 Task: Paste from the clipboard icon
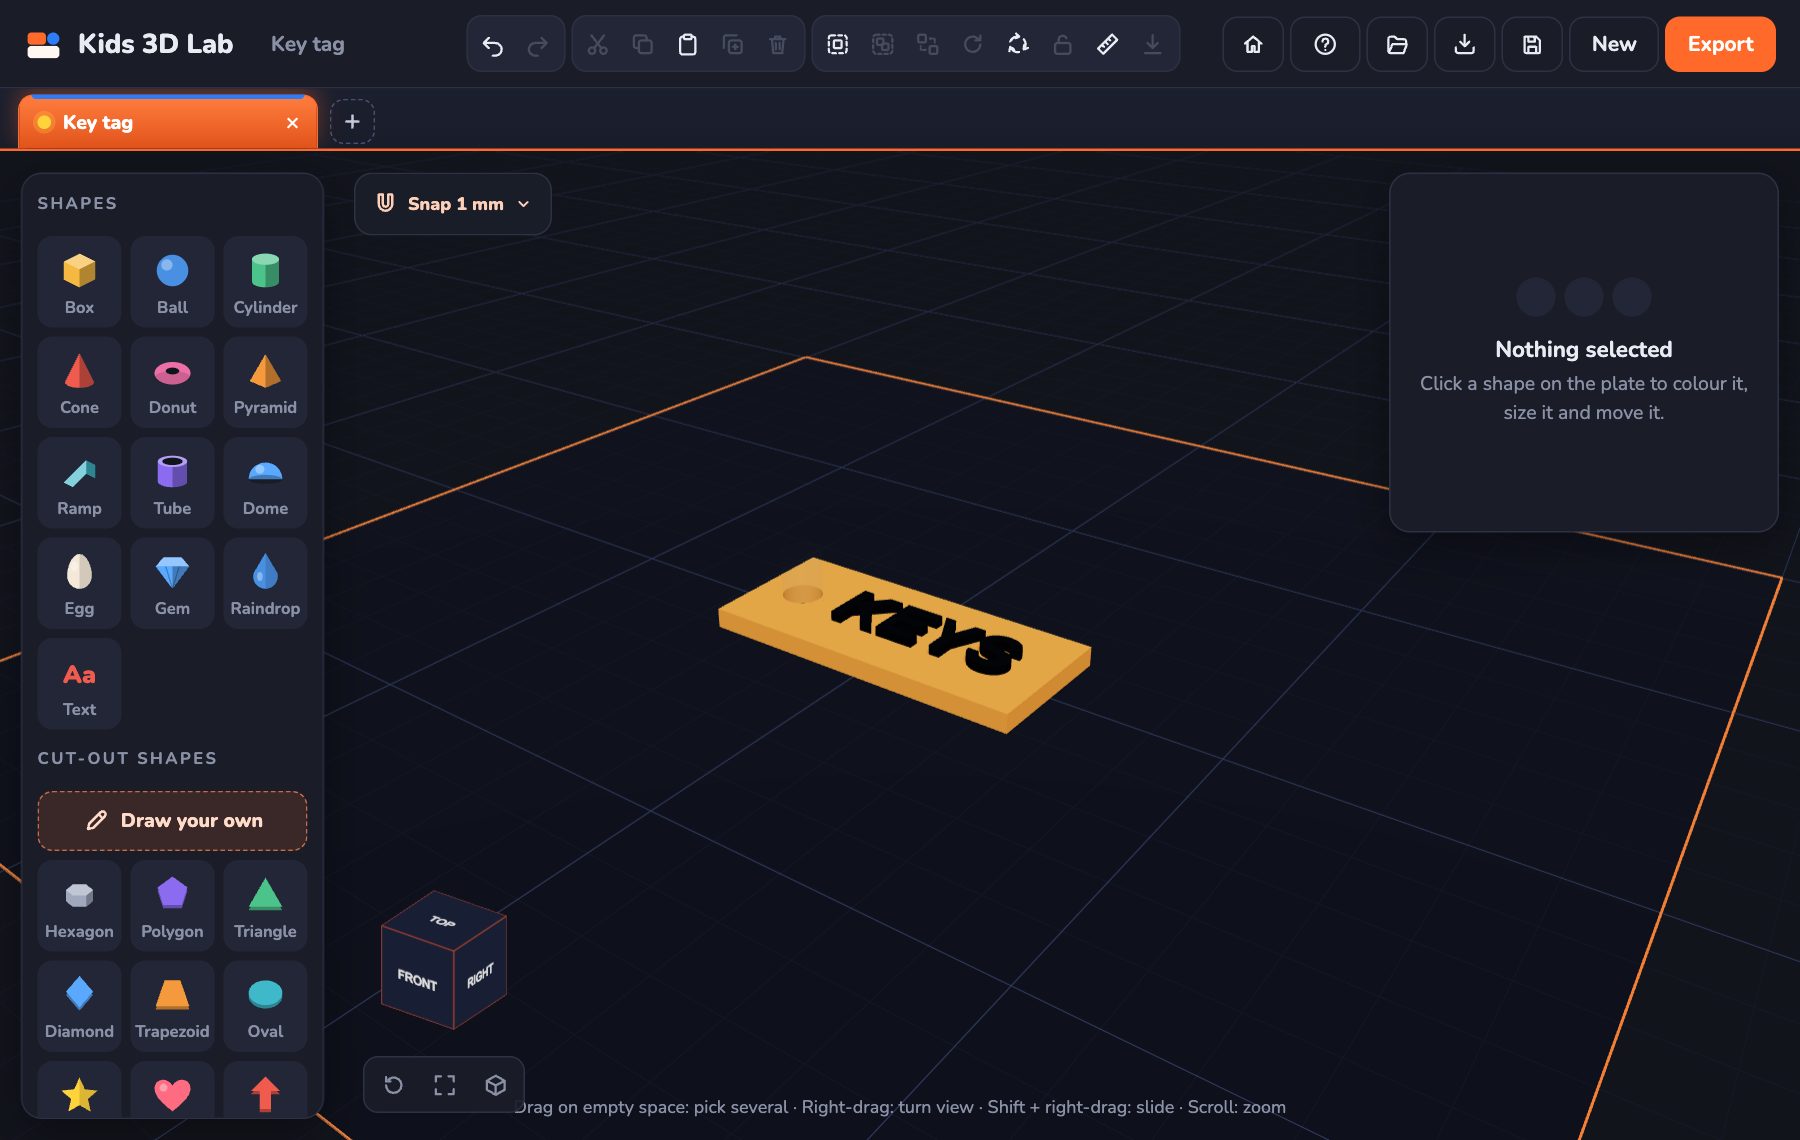(687, 44)
